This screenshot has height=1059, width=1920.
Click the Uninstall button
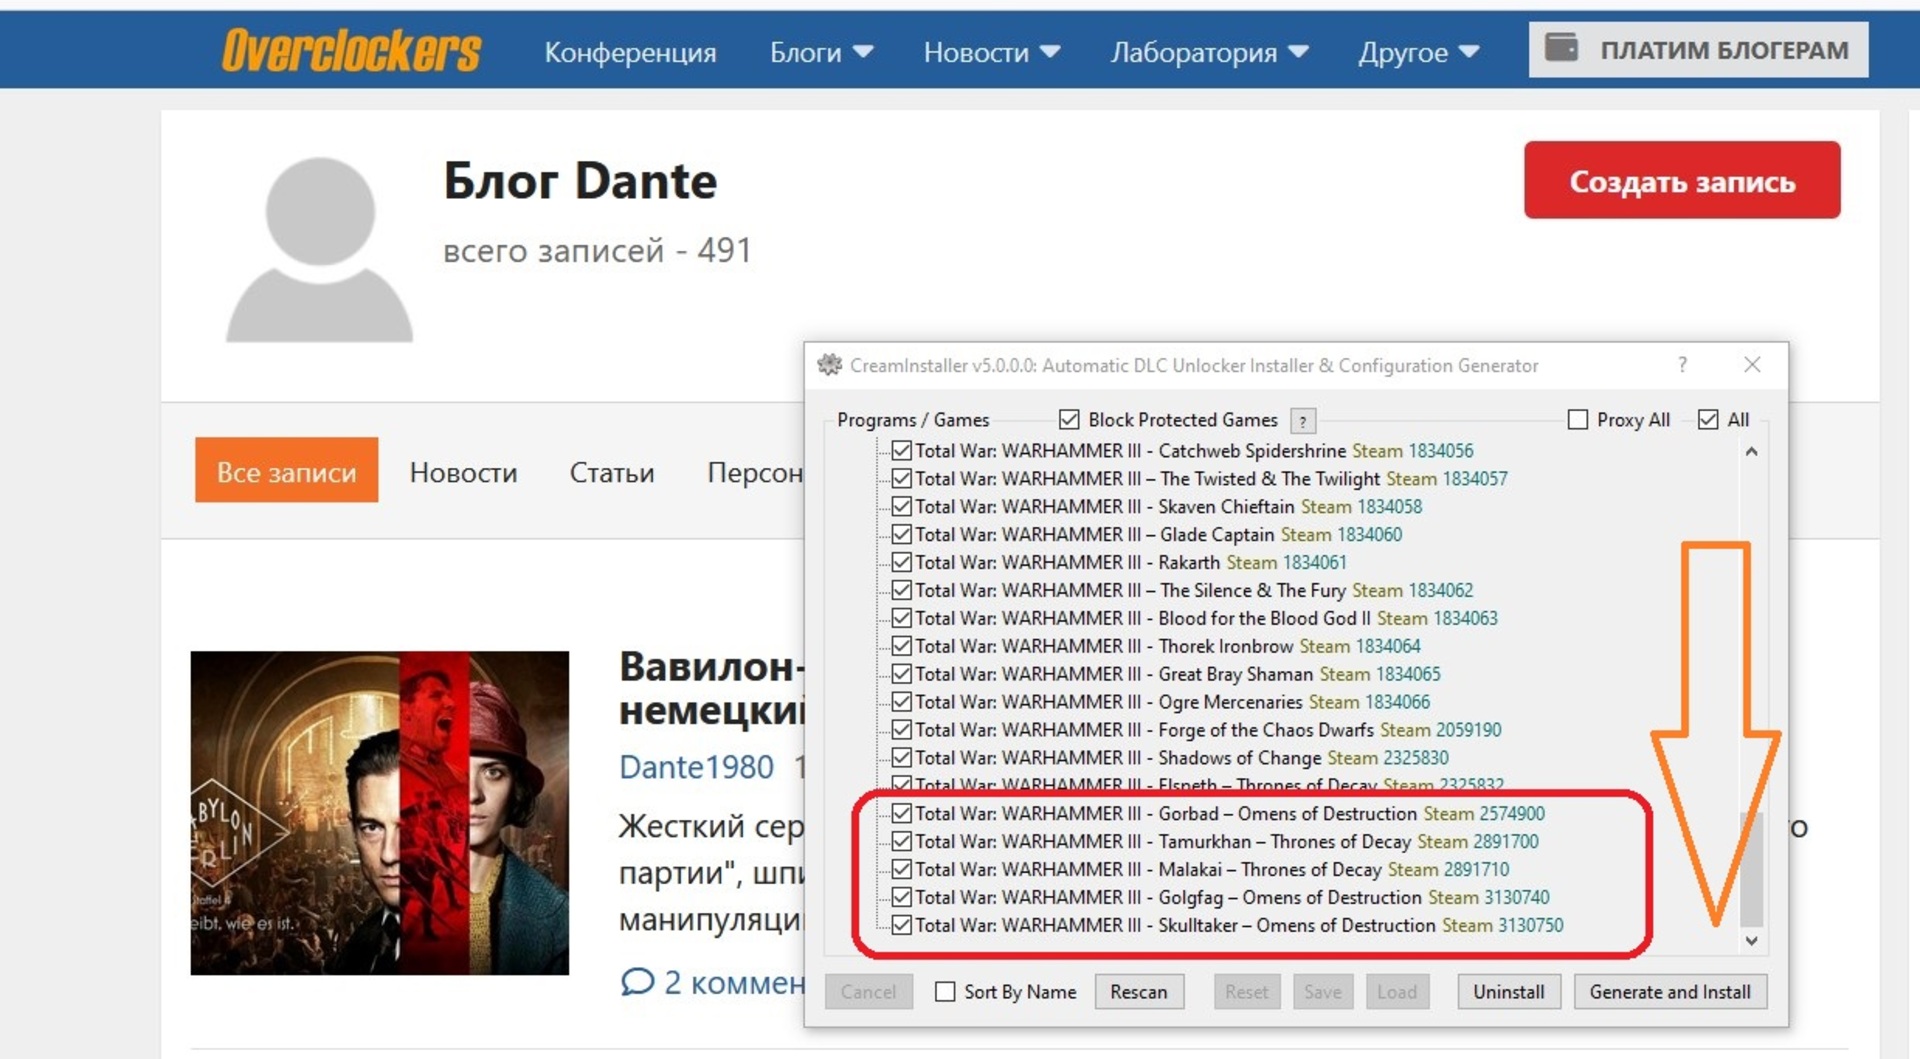click(1508, 992)
